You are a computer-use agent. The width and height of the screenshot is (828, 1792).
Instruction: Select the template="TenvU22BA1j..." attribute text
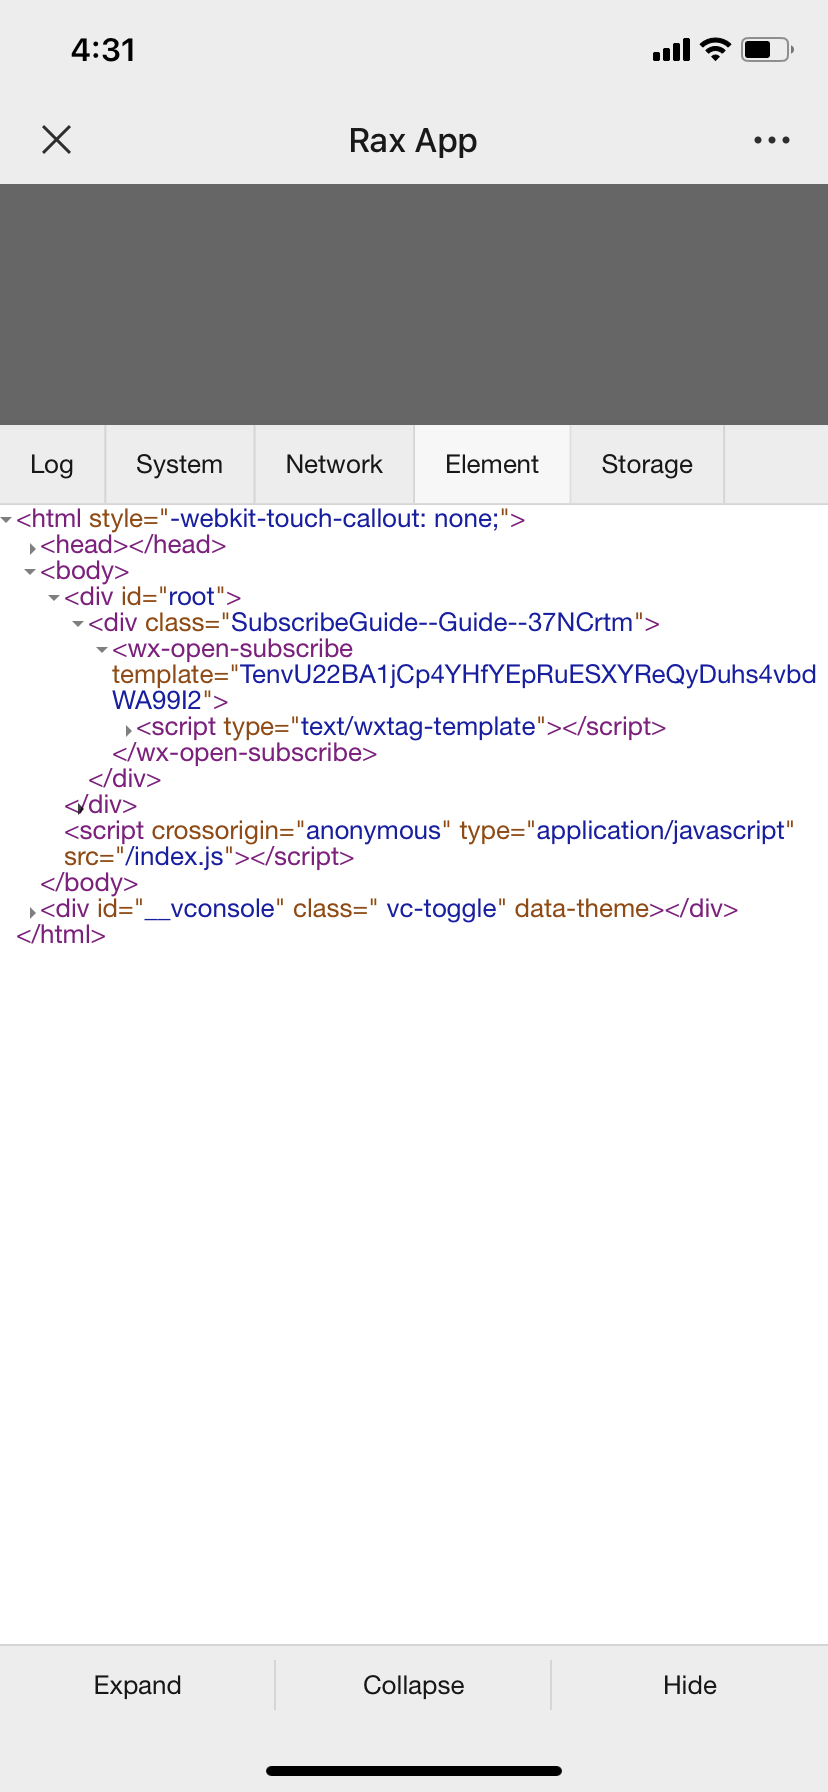tap(464, 688)
